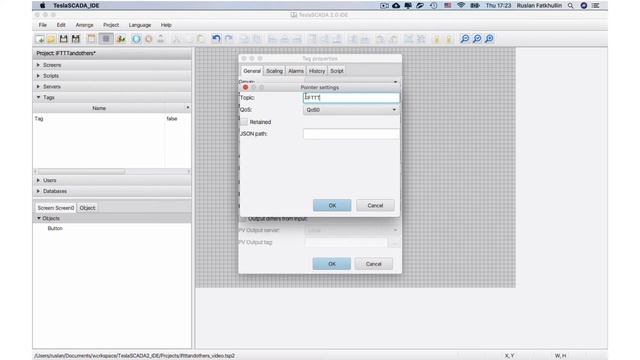This screenshot has height=360, width=640.
Task: Click the paste clipboard toolbar icon
Action: click(201, 39)
